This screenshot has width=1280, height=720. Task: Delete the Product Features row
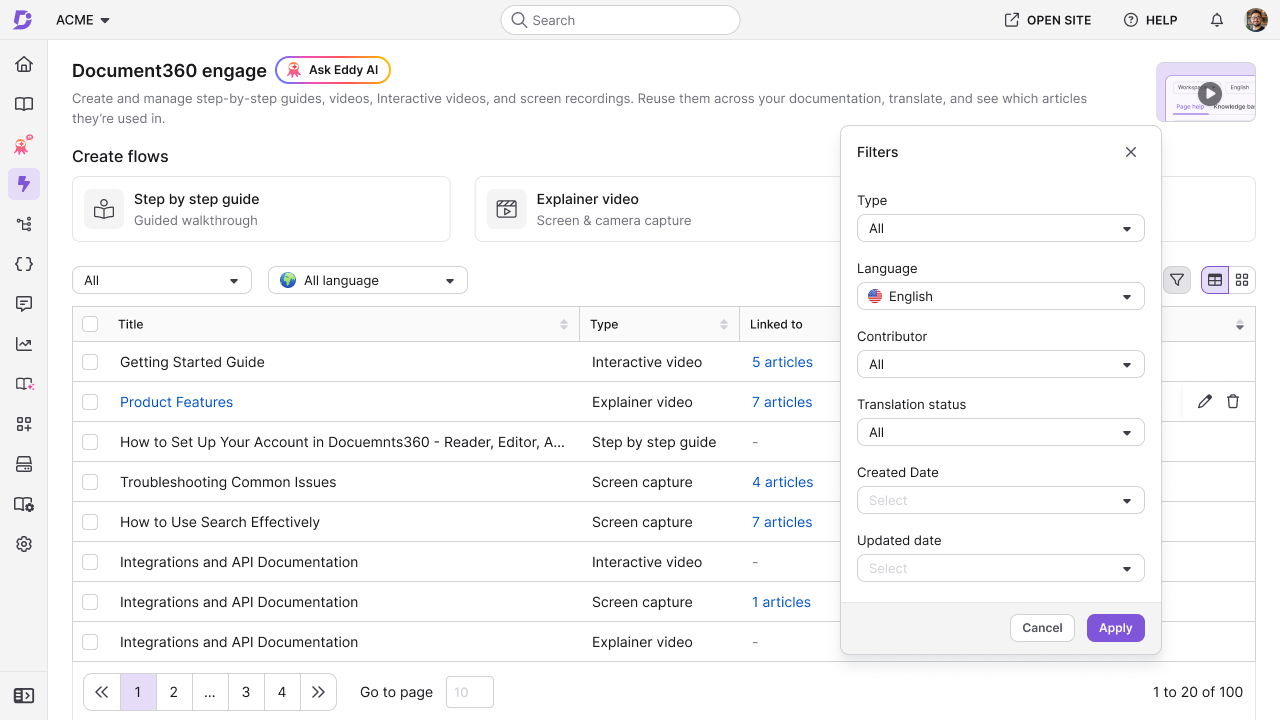pyautogui.click(x=1233, y=401)
